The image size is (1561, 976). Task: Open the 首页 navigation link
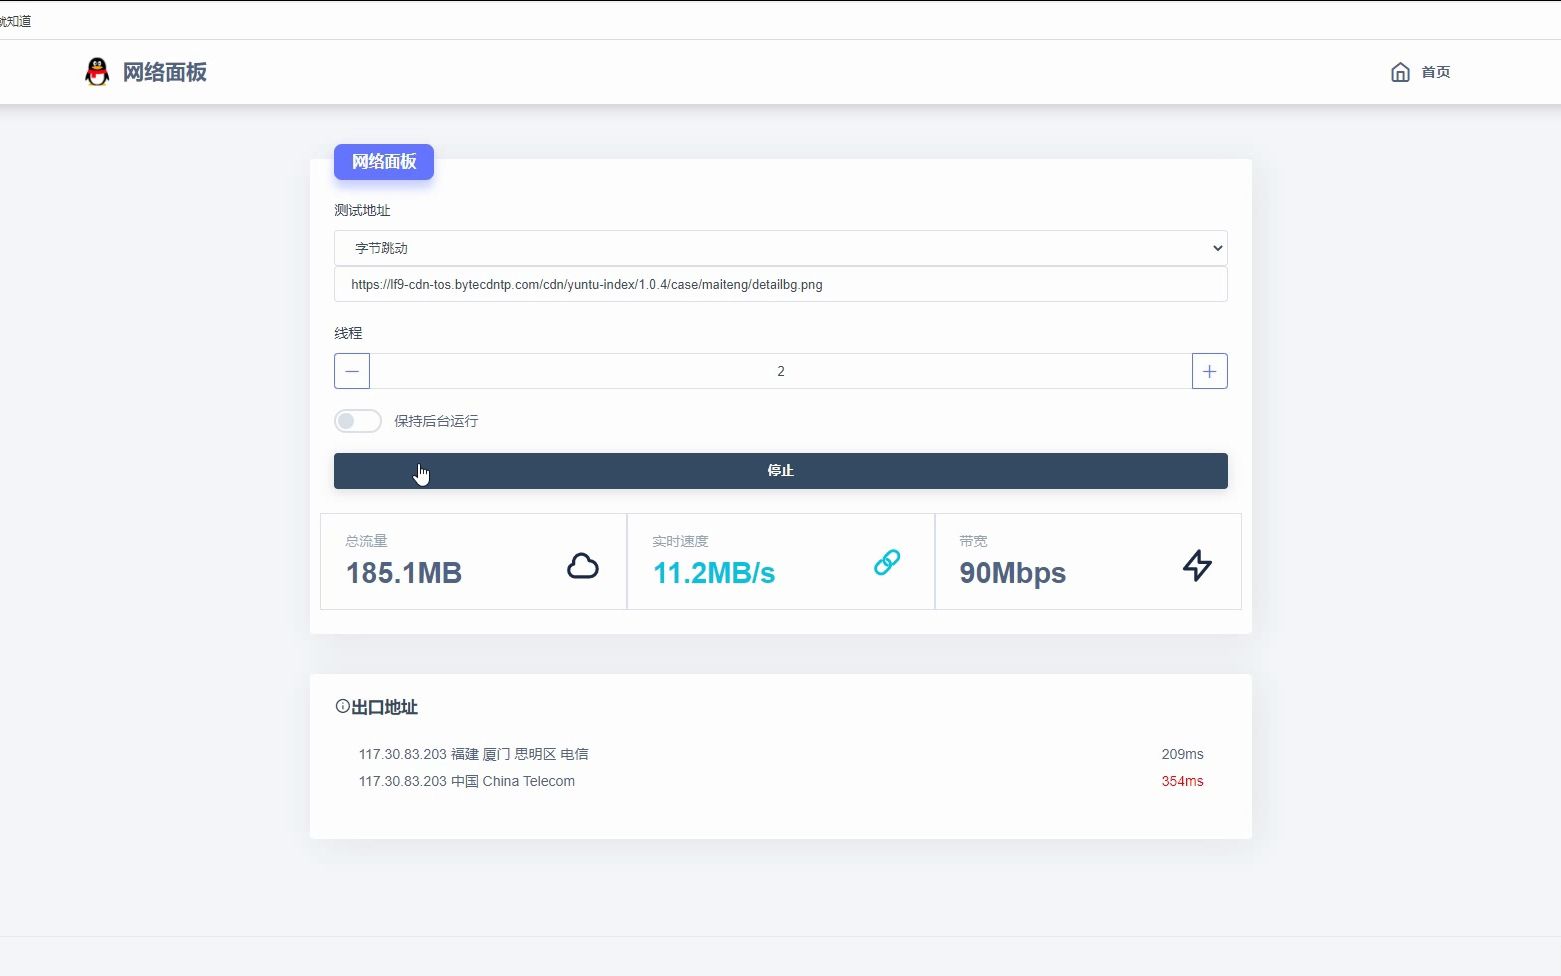(1436, 72)
